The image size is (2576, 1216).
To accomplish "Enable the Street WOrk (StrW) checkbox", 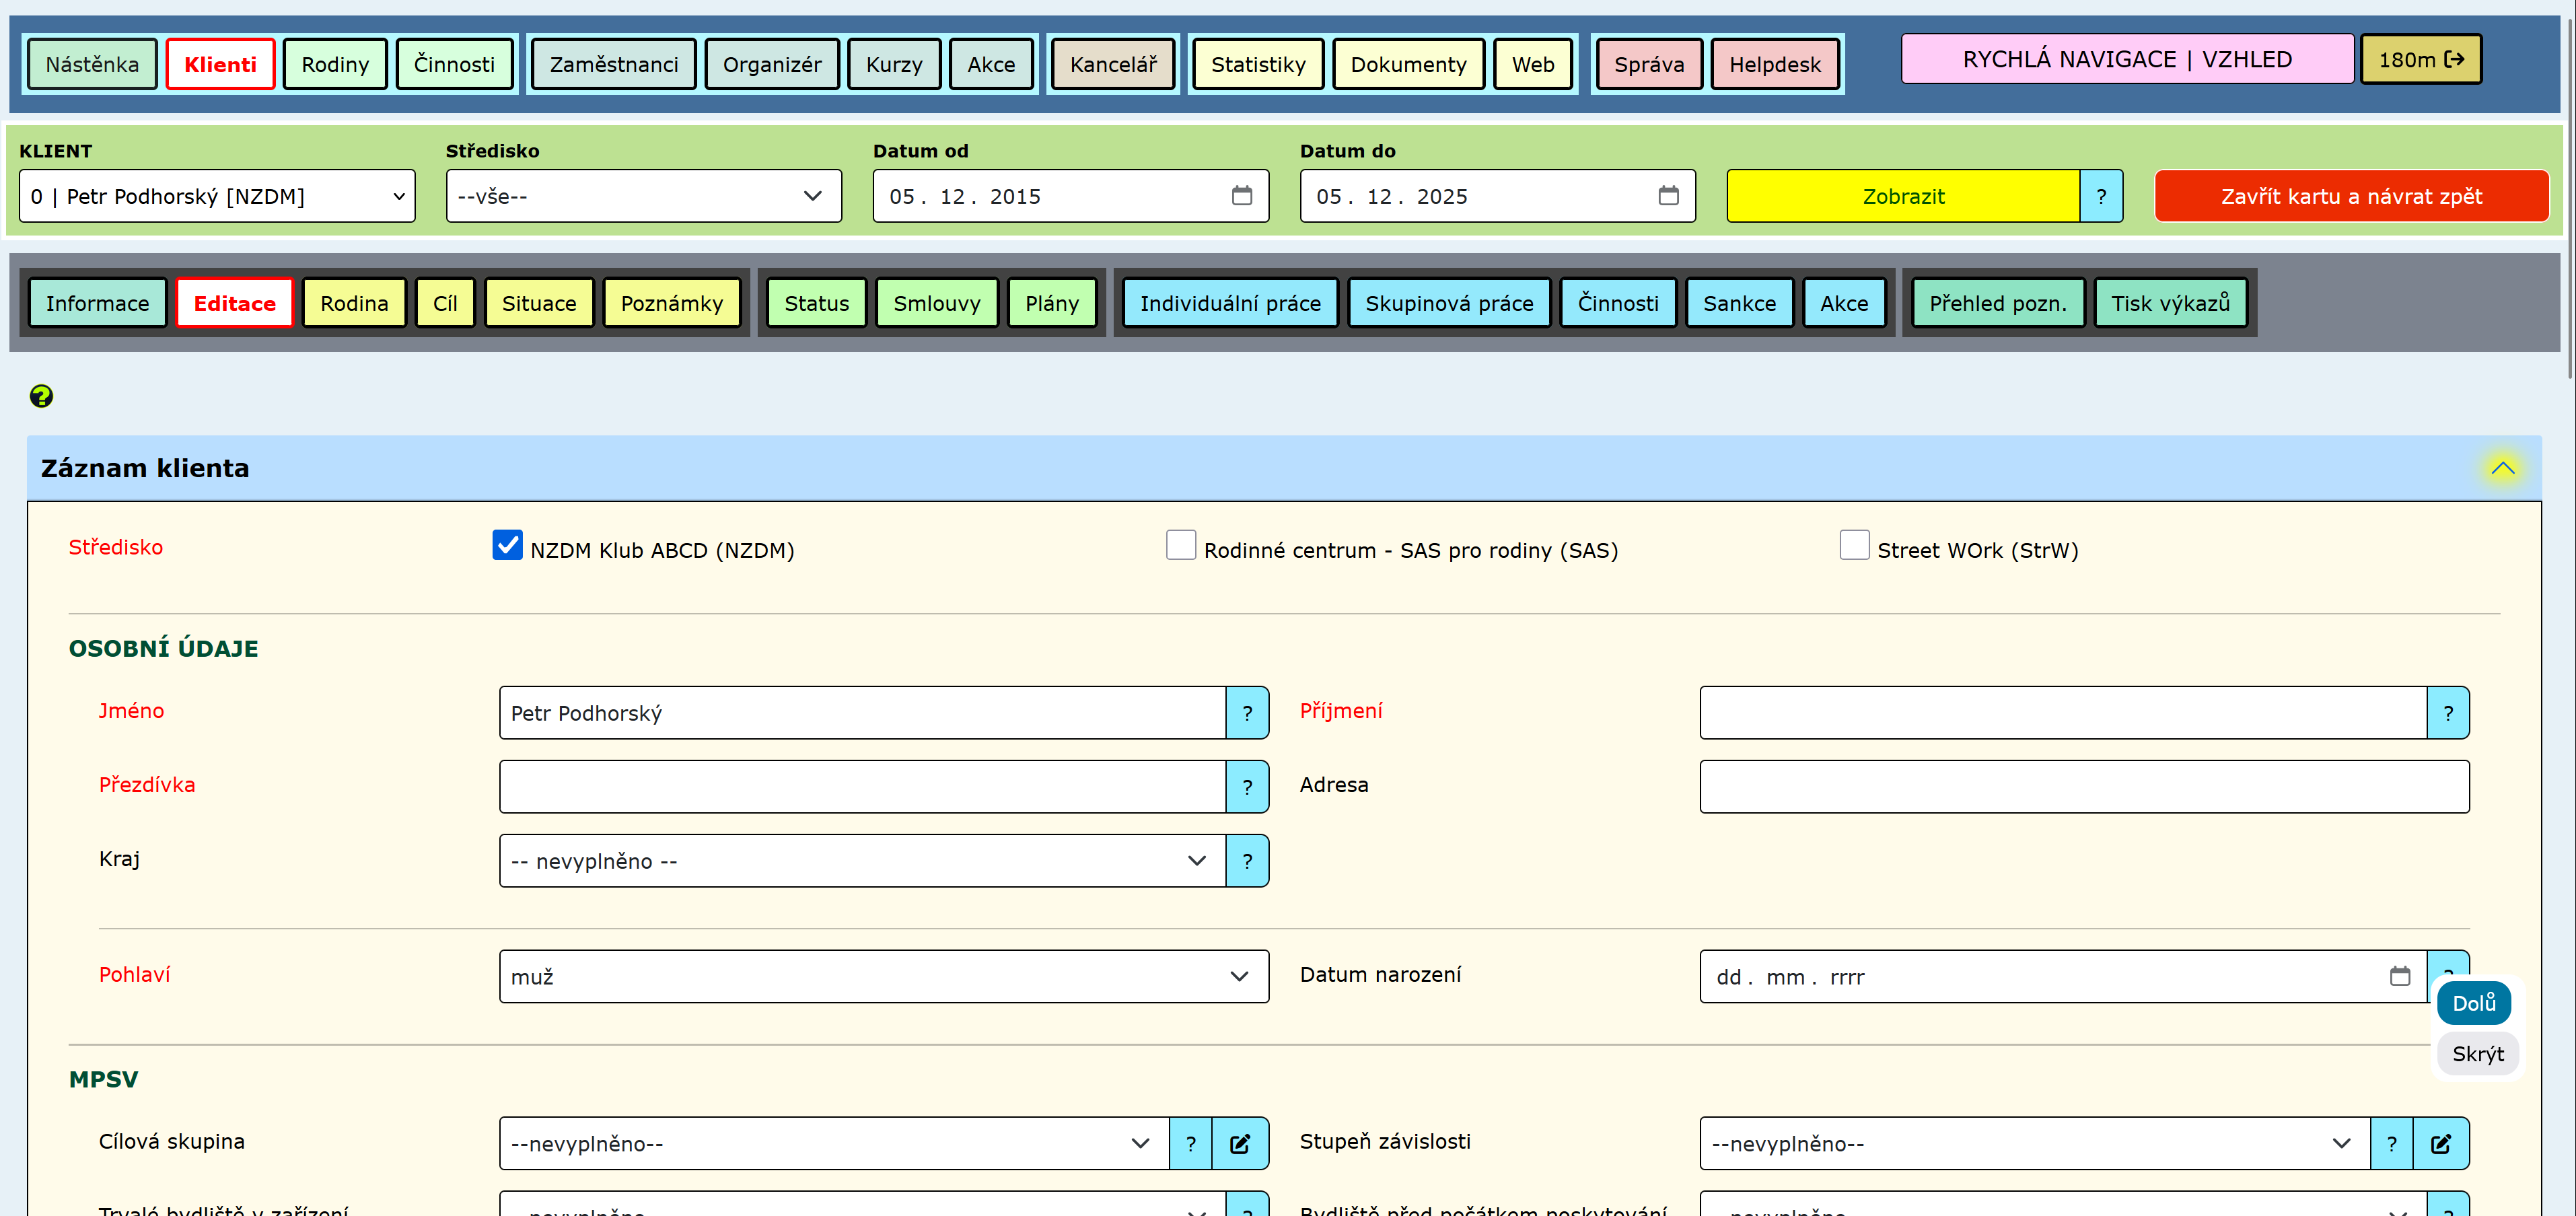I will click(1854, 545).
